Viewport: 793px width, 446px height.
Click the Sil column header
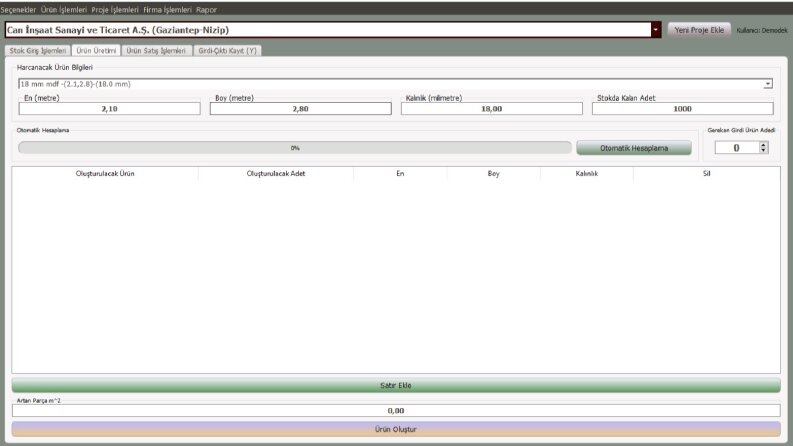pyautogui.click(x=707, y=173)
